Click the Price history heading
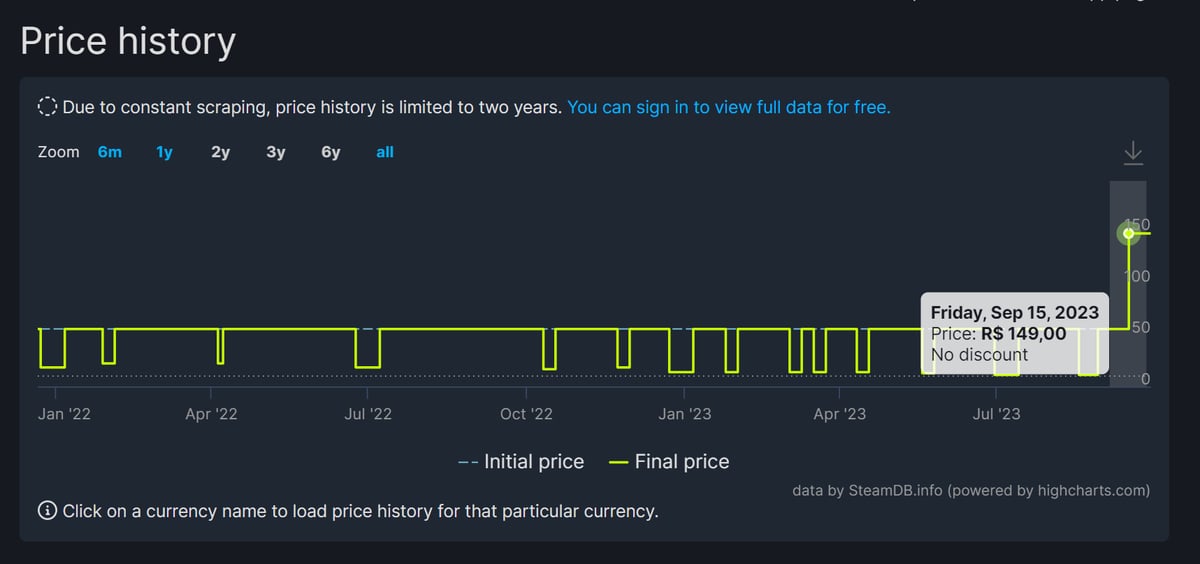 click(128, 41)
